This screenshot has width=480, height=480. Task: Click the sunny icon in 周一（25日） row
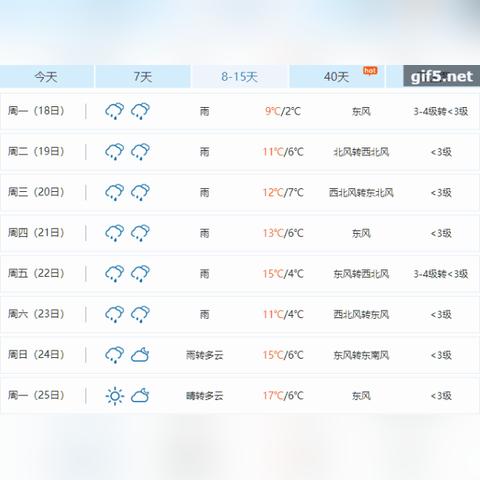pyautogui.click(x=115, y=396)
